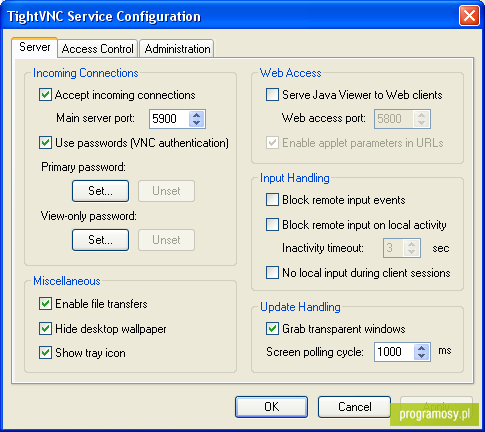Screen dimensions: 485x432
Task: Click the Main server port field 5900
Action: (169, 119)
